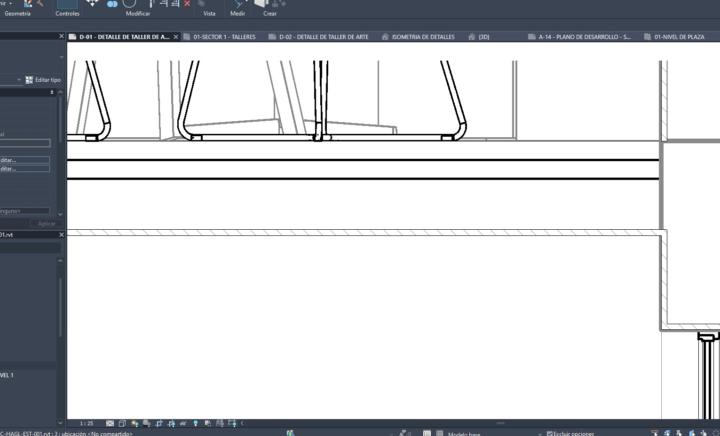Click the properties panel vertical scrollbar
Viewport: 720px width, 436px height.
pos(59,150)
